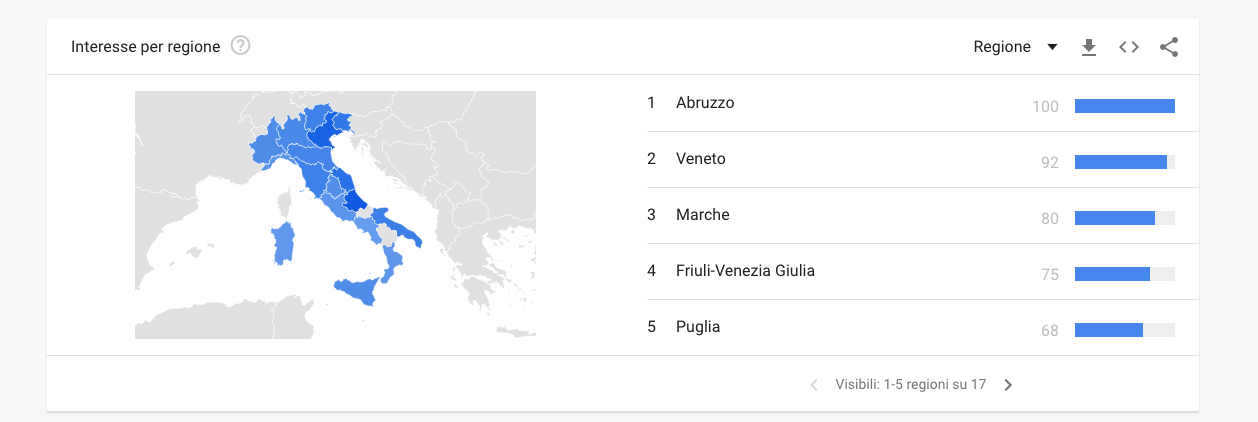The height and width of the screenshot is (422, 1258).
Task: Download the region data as CSV
Action: click(1089, 47)
